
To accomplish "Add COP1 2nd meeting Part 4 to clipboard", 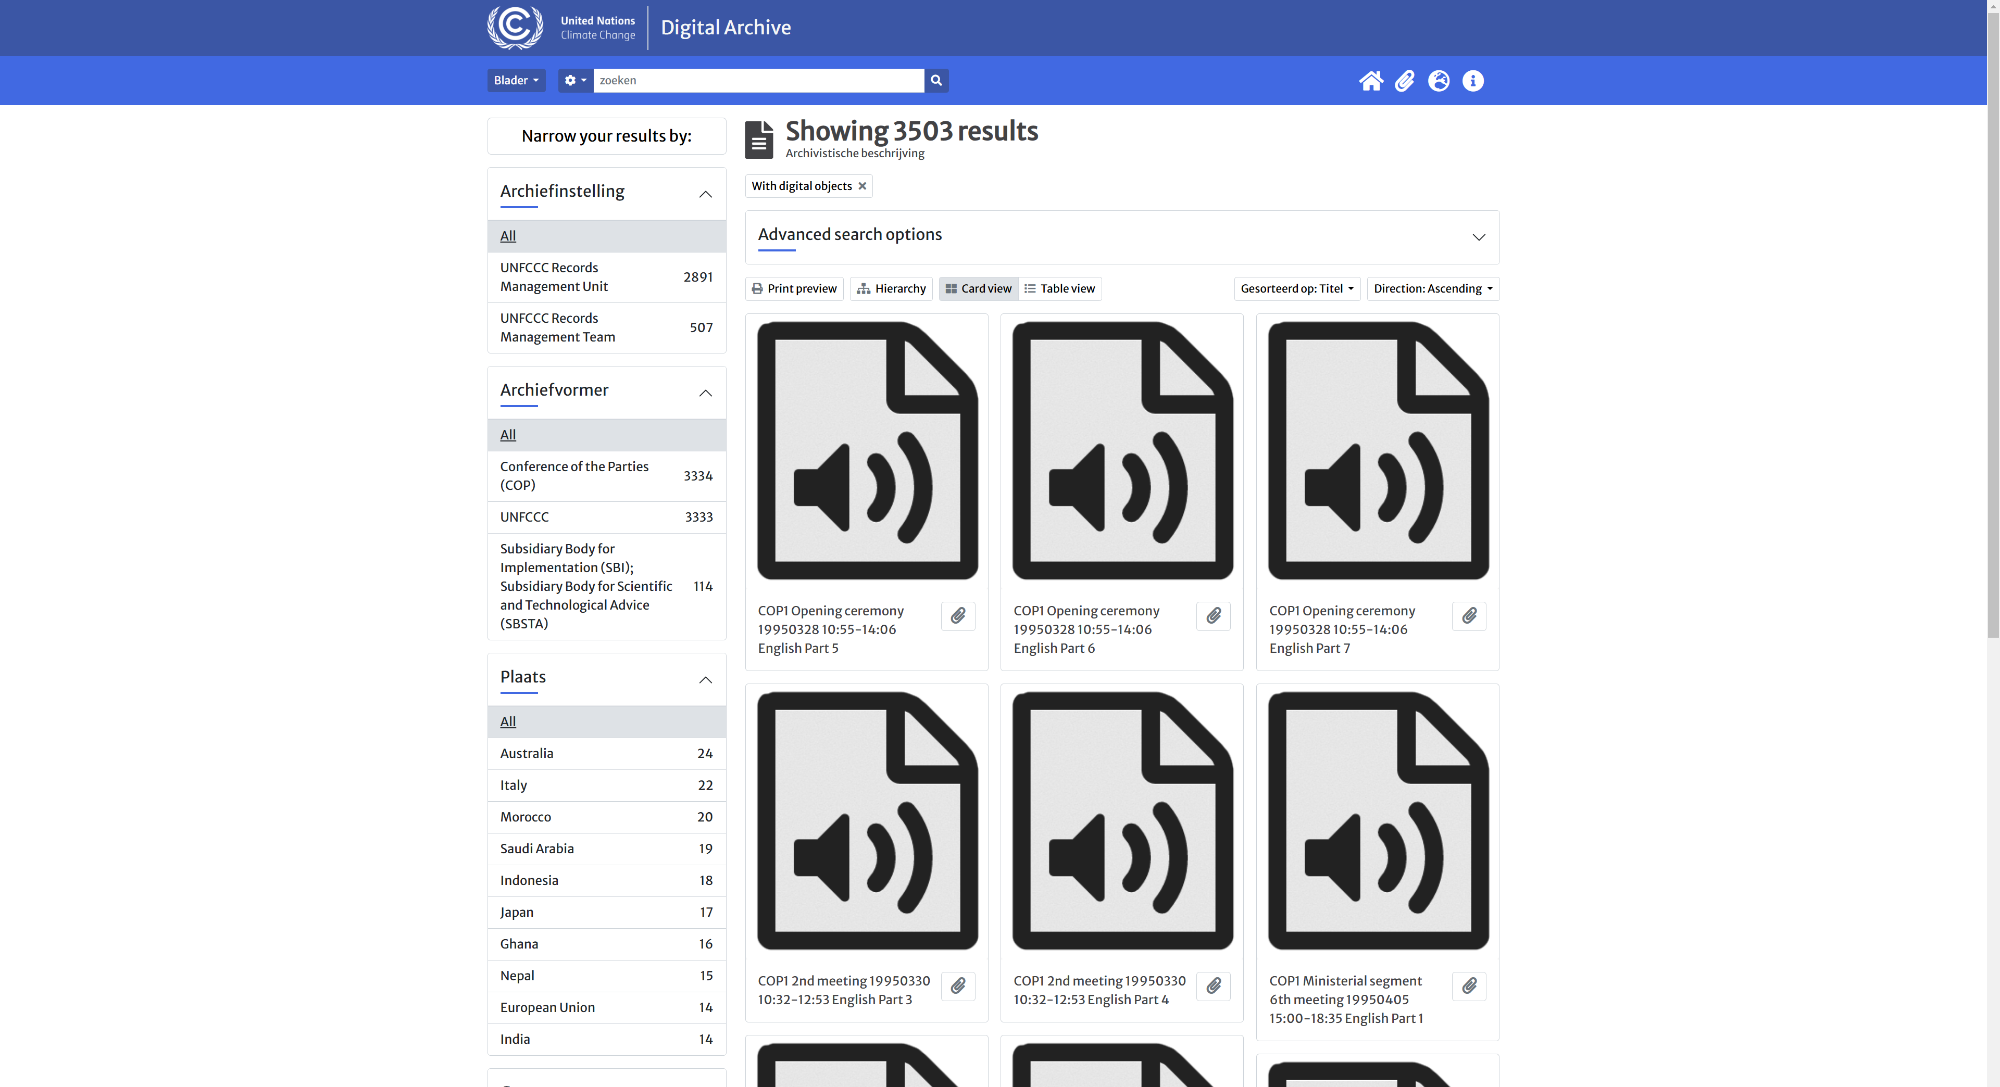I will coord(1213,986).
